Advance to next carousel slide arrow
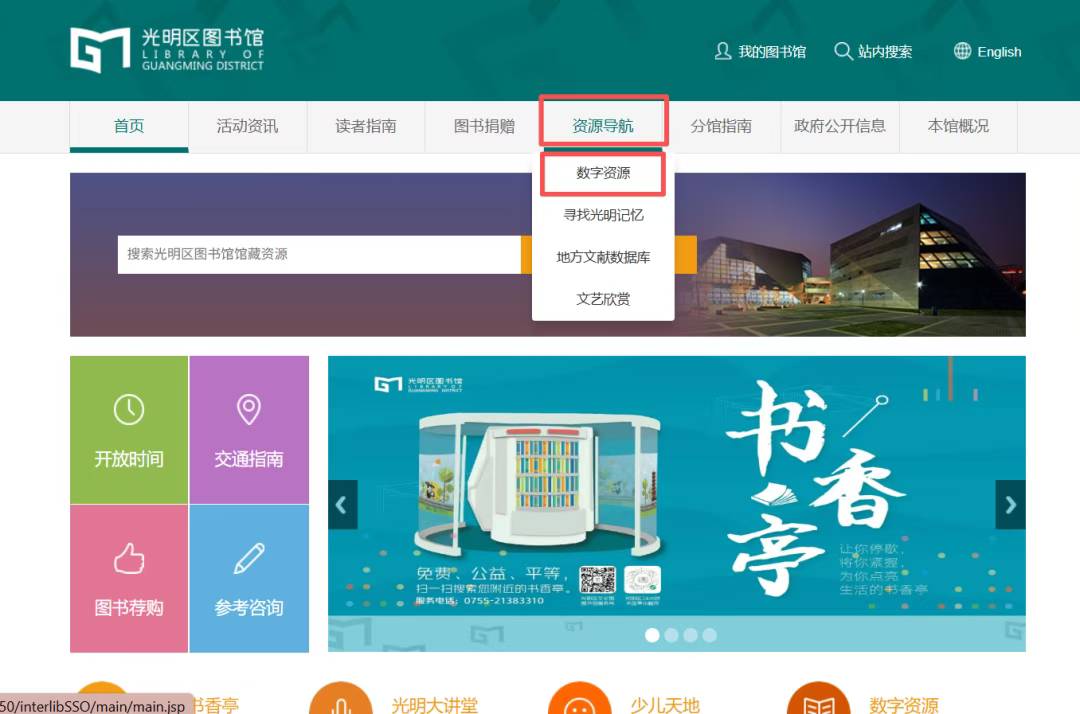This screenshot has height=714, width=1080. click(x=1010, y=505)
